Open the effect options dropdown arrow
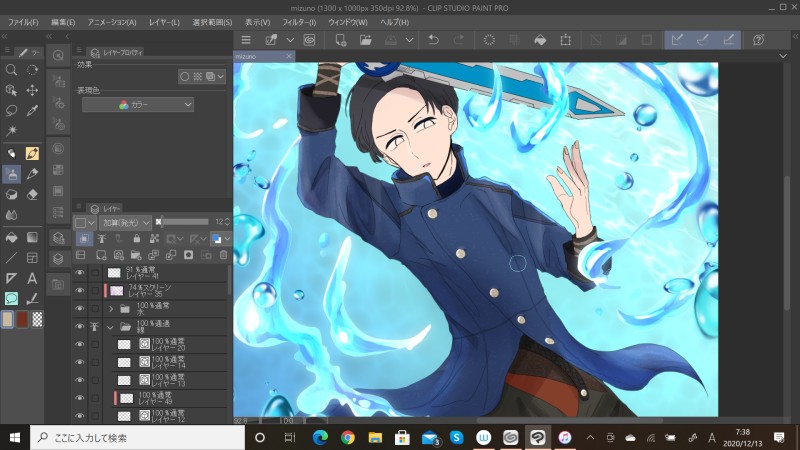The width and height of the screenshot is (800, 450). coord(220,77)
